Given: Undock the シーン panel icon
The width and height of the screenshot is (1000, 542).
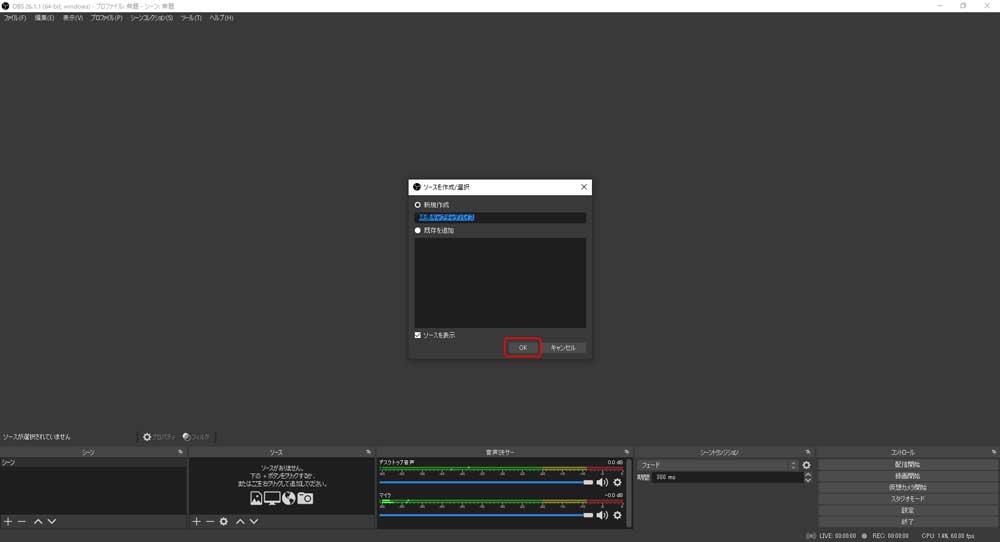Looking at the screenshot, I should [x=180, y=452].
